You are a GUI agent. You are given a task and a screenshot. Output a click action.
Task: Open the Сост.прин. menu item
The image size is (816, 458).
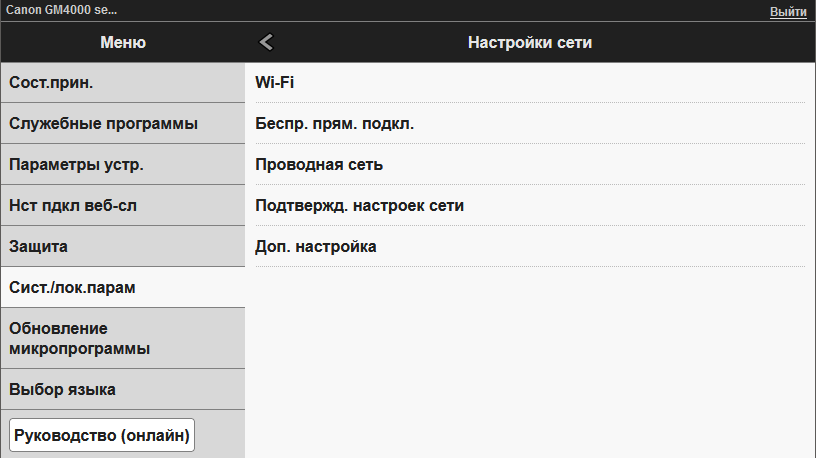point(122,83)
